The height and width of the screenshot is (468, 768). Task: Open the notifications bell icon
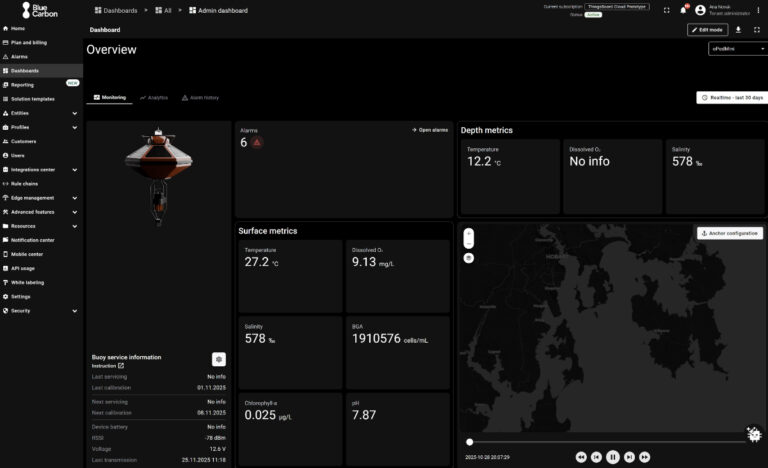[x=684, y=10]
